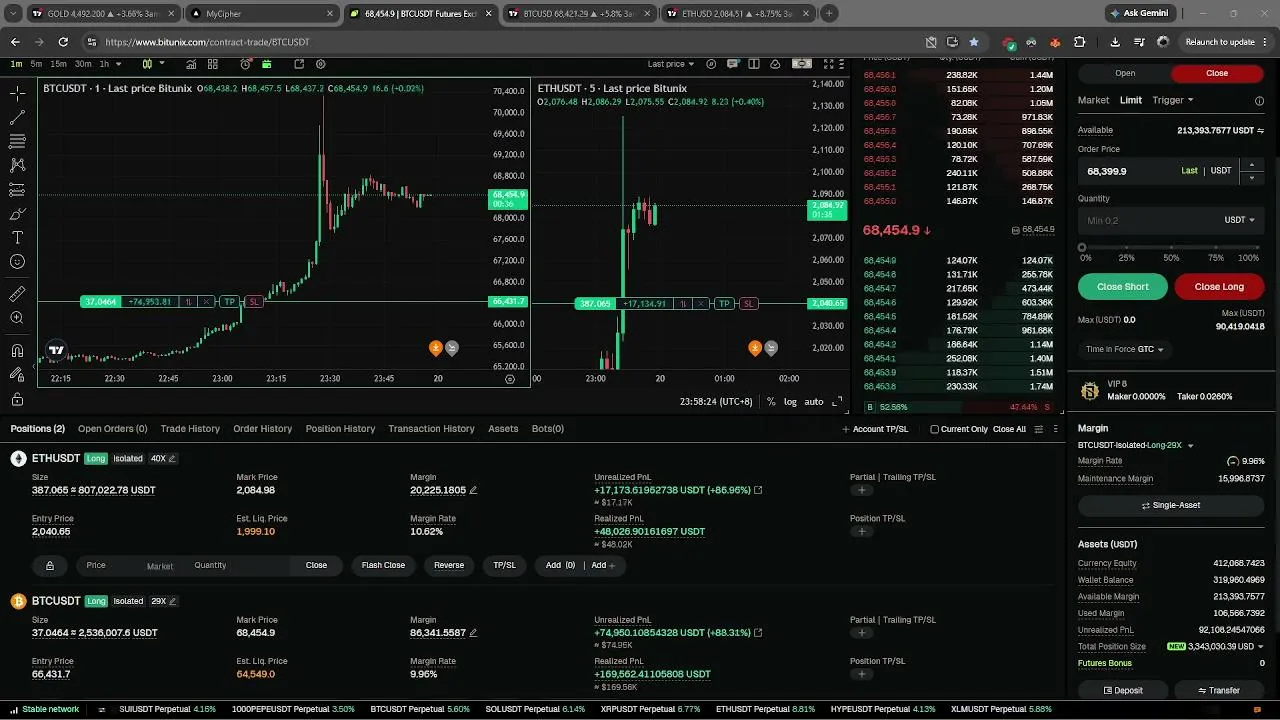Edit leverage pencil next to ETHUSDT 40X
Screen dimensions: 1280x720
(173, 459)
